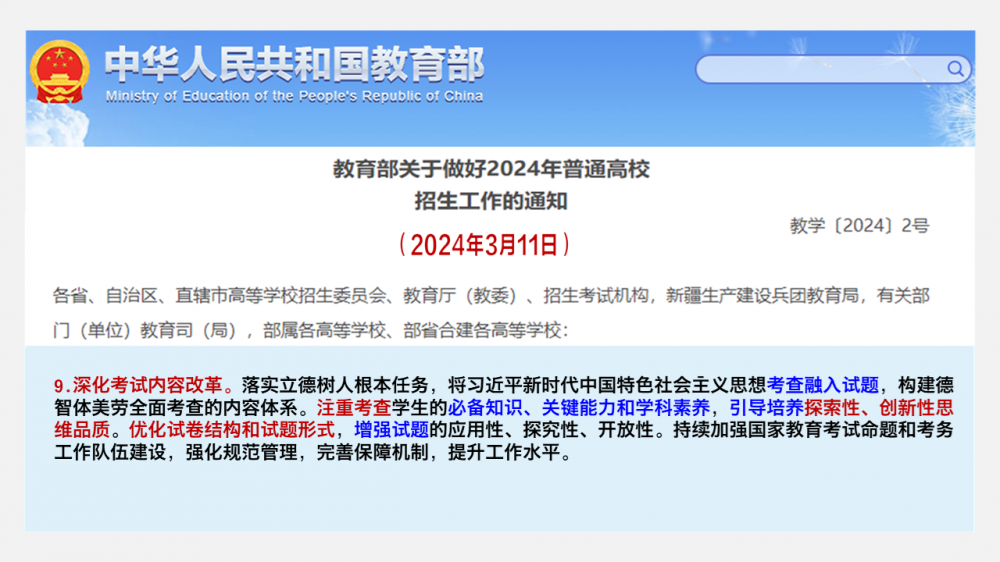Image resolution: width=1000 pixels, height=562 pixels.
Task: Click the Ministry of Education English subtitle
Action: [x=294, y=97]
